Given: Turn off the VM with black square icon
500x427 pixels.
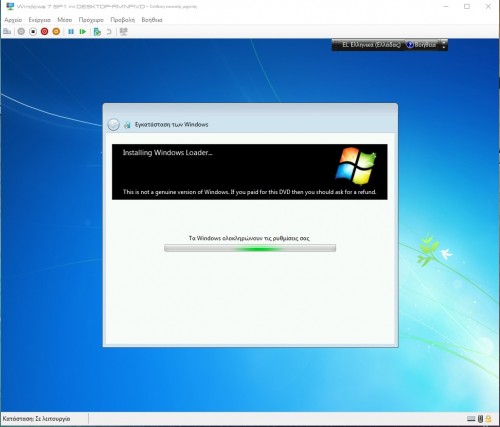Looking at the screenshot, I should click(33, 32).
